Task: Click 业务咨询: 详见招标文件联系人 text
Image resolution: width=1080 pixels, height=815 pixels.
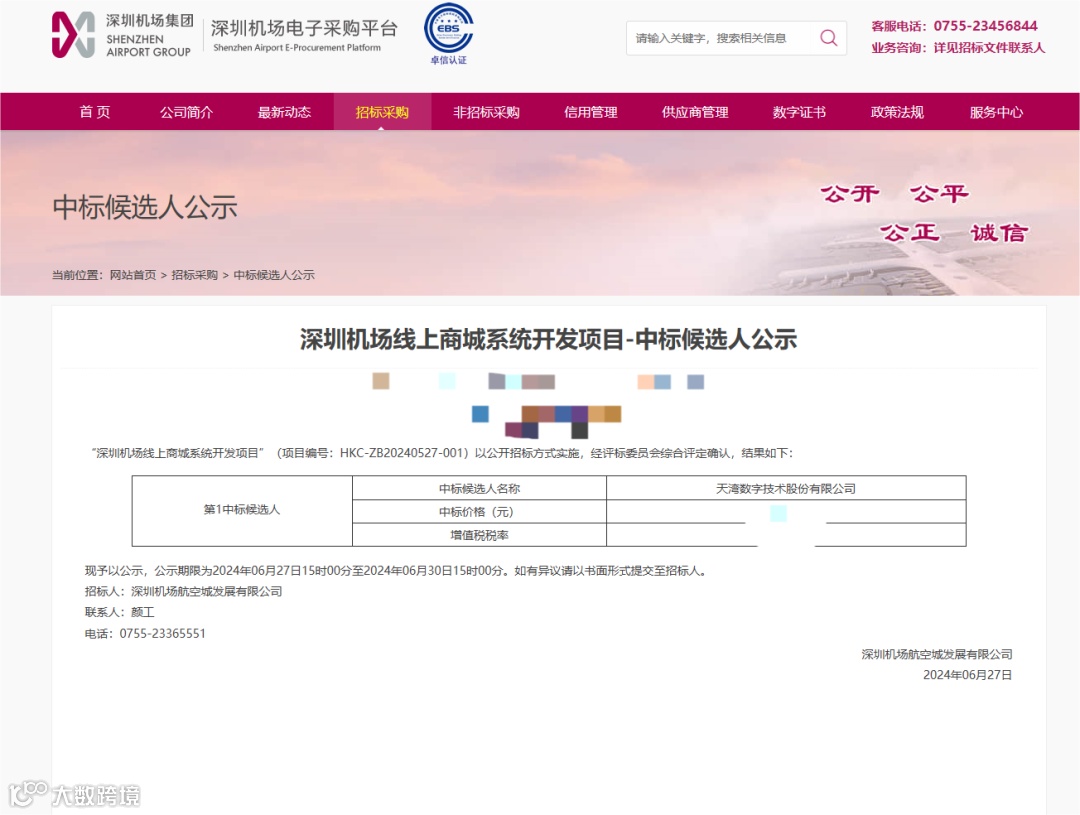Action: pos(957,48)
